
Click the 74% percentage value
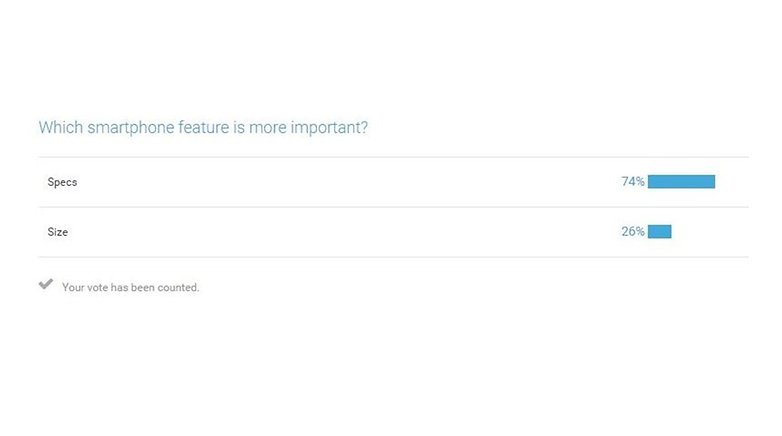(x=633, y=182)
